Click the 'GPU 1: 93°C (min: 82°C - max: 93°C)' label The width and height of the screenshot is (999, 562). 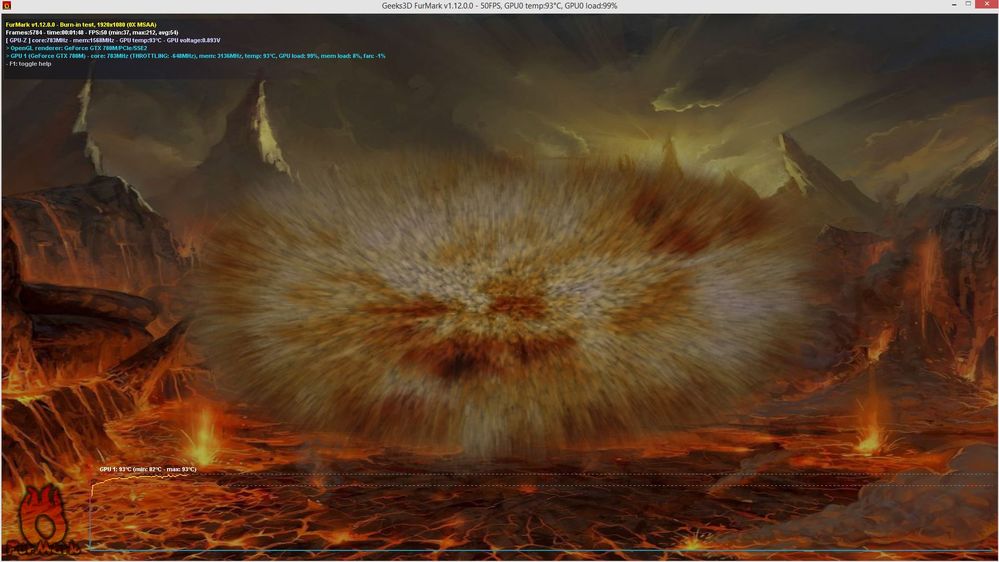tap(148, 469)
